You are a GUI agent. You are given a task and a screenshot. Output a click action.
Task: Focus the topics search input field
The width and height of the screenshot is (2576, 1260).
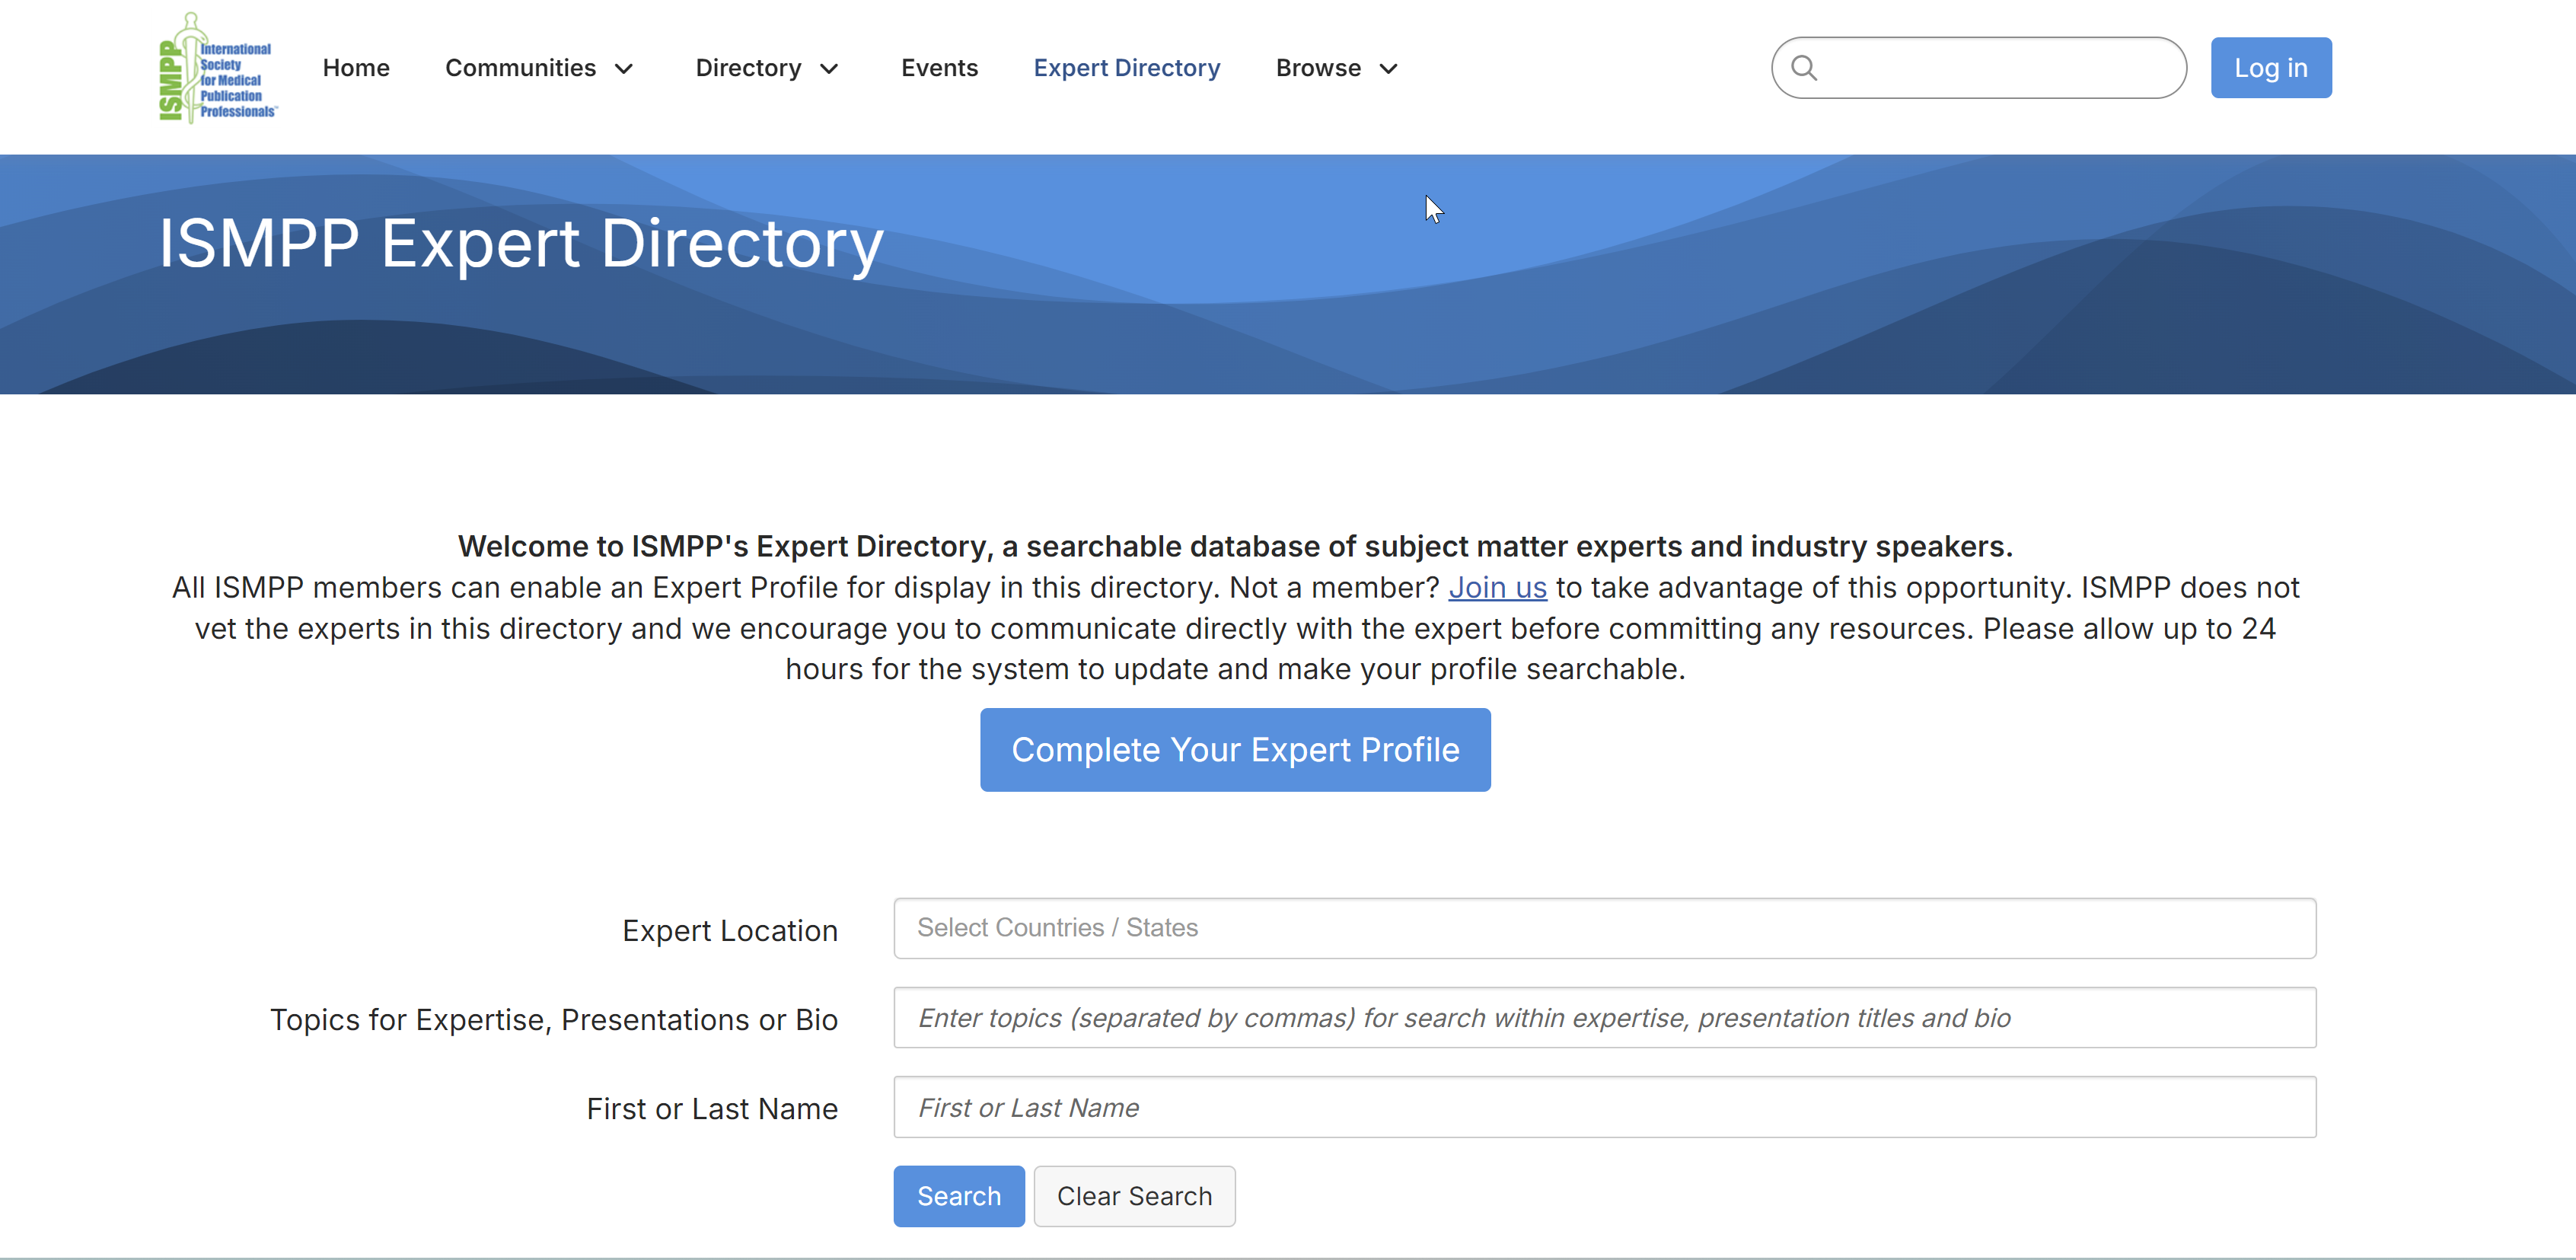[x=1604, y=1017]
